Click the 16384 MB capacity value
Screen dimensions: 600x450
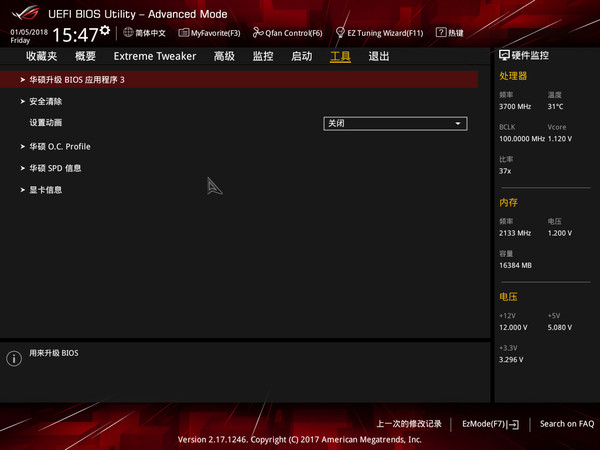pyautogui.click(x=515, y=265)
